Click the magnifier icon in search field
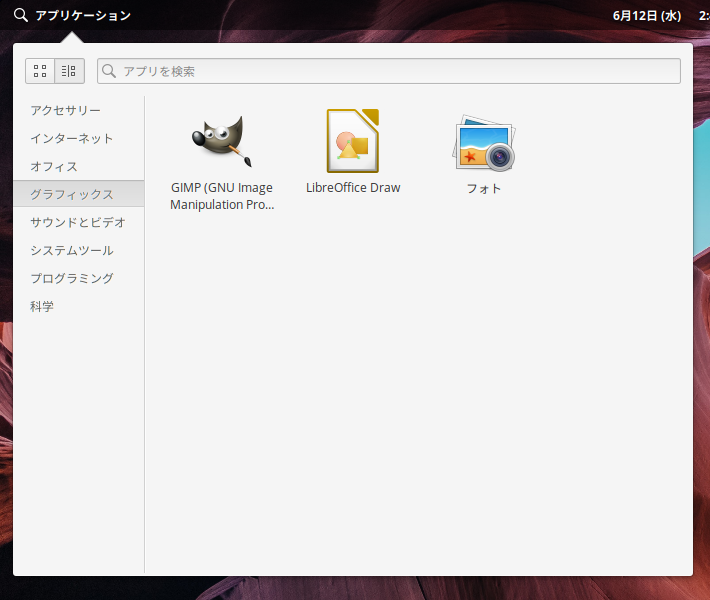 pyautogui.click(x=109, y=71)
